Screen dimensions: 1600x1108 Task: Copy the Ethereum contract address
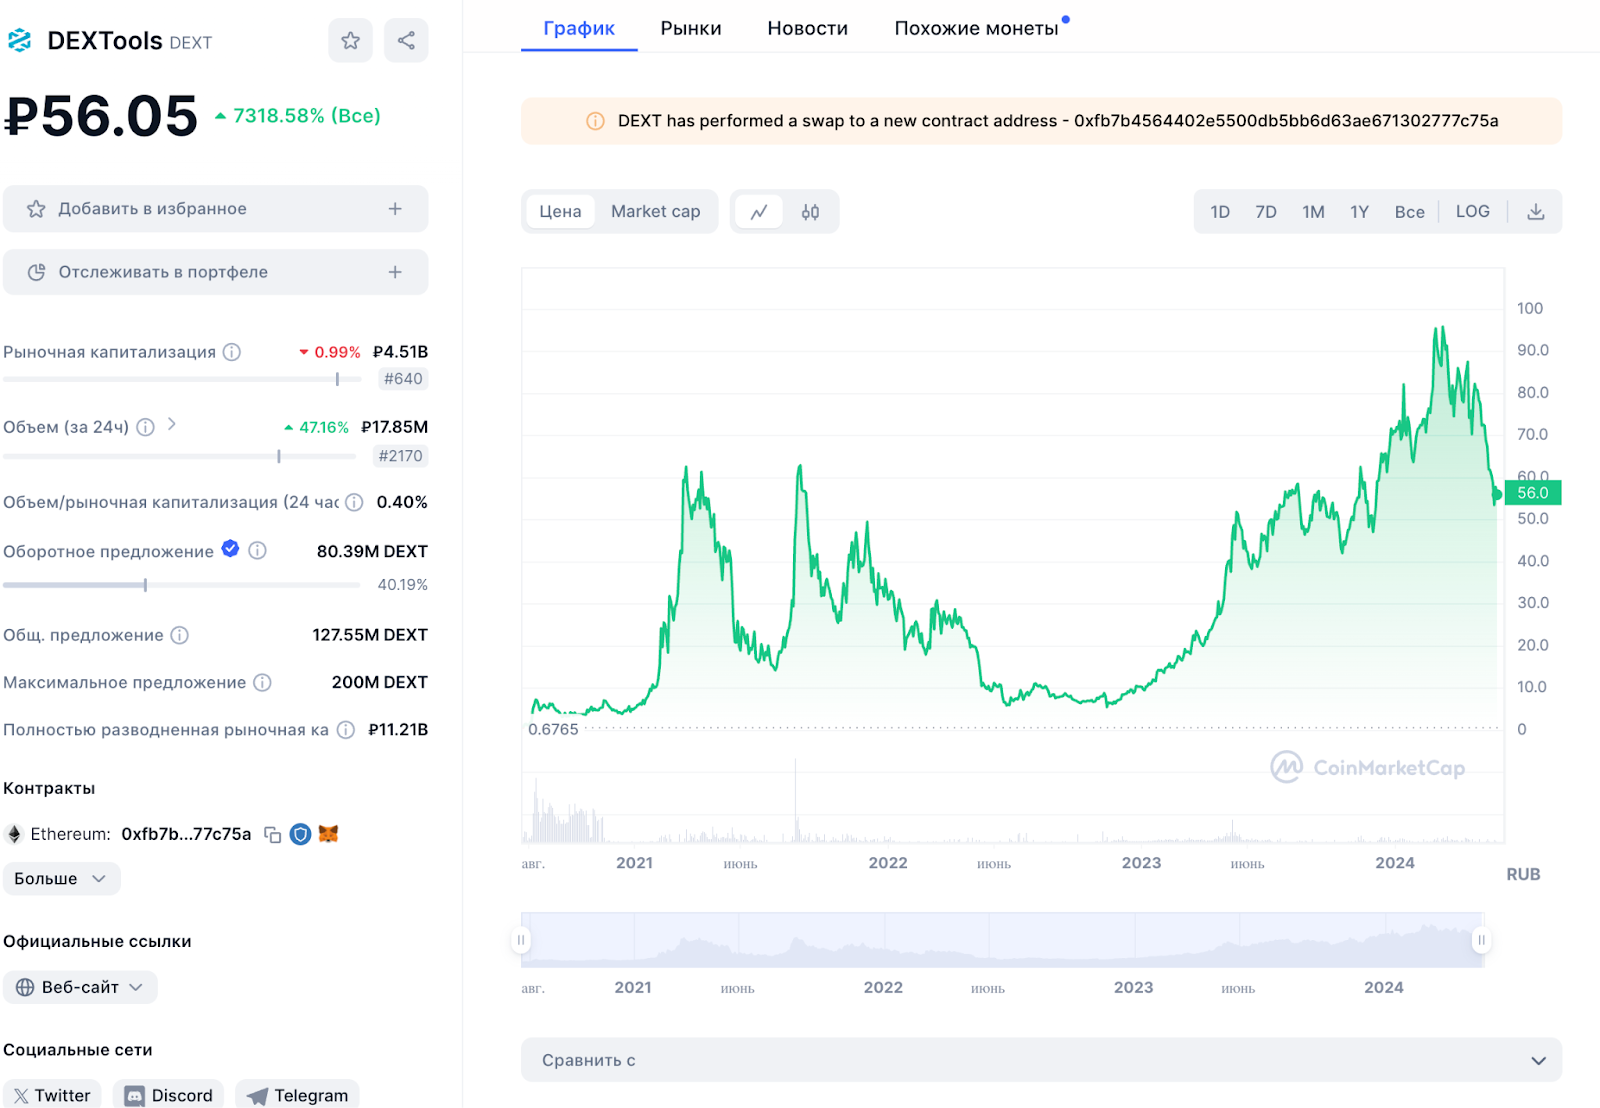click(272, 834)
